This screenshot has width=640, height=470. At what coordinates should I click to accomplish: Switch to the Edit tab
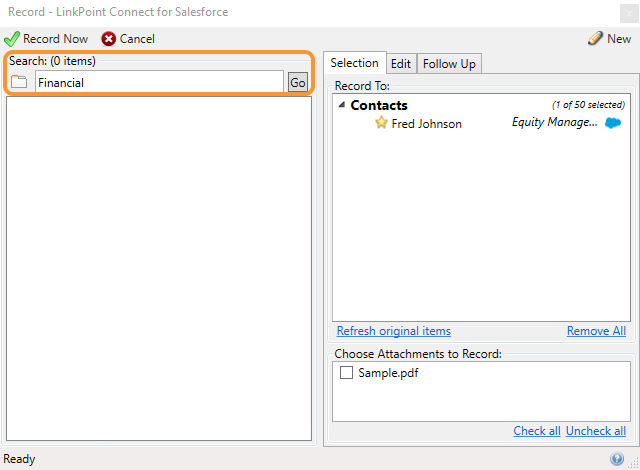tap(401, 64)
